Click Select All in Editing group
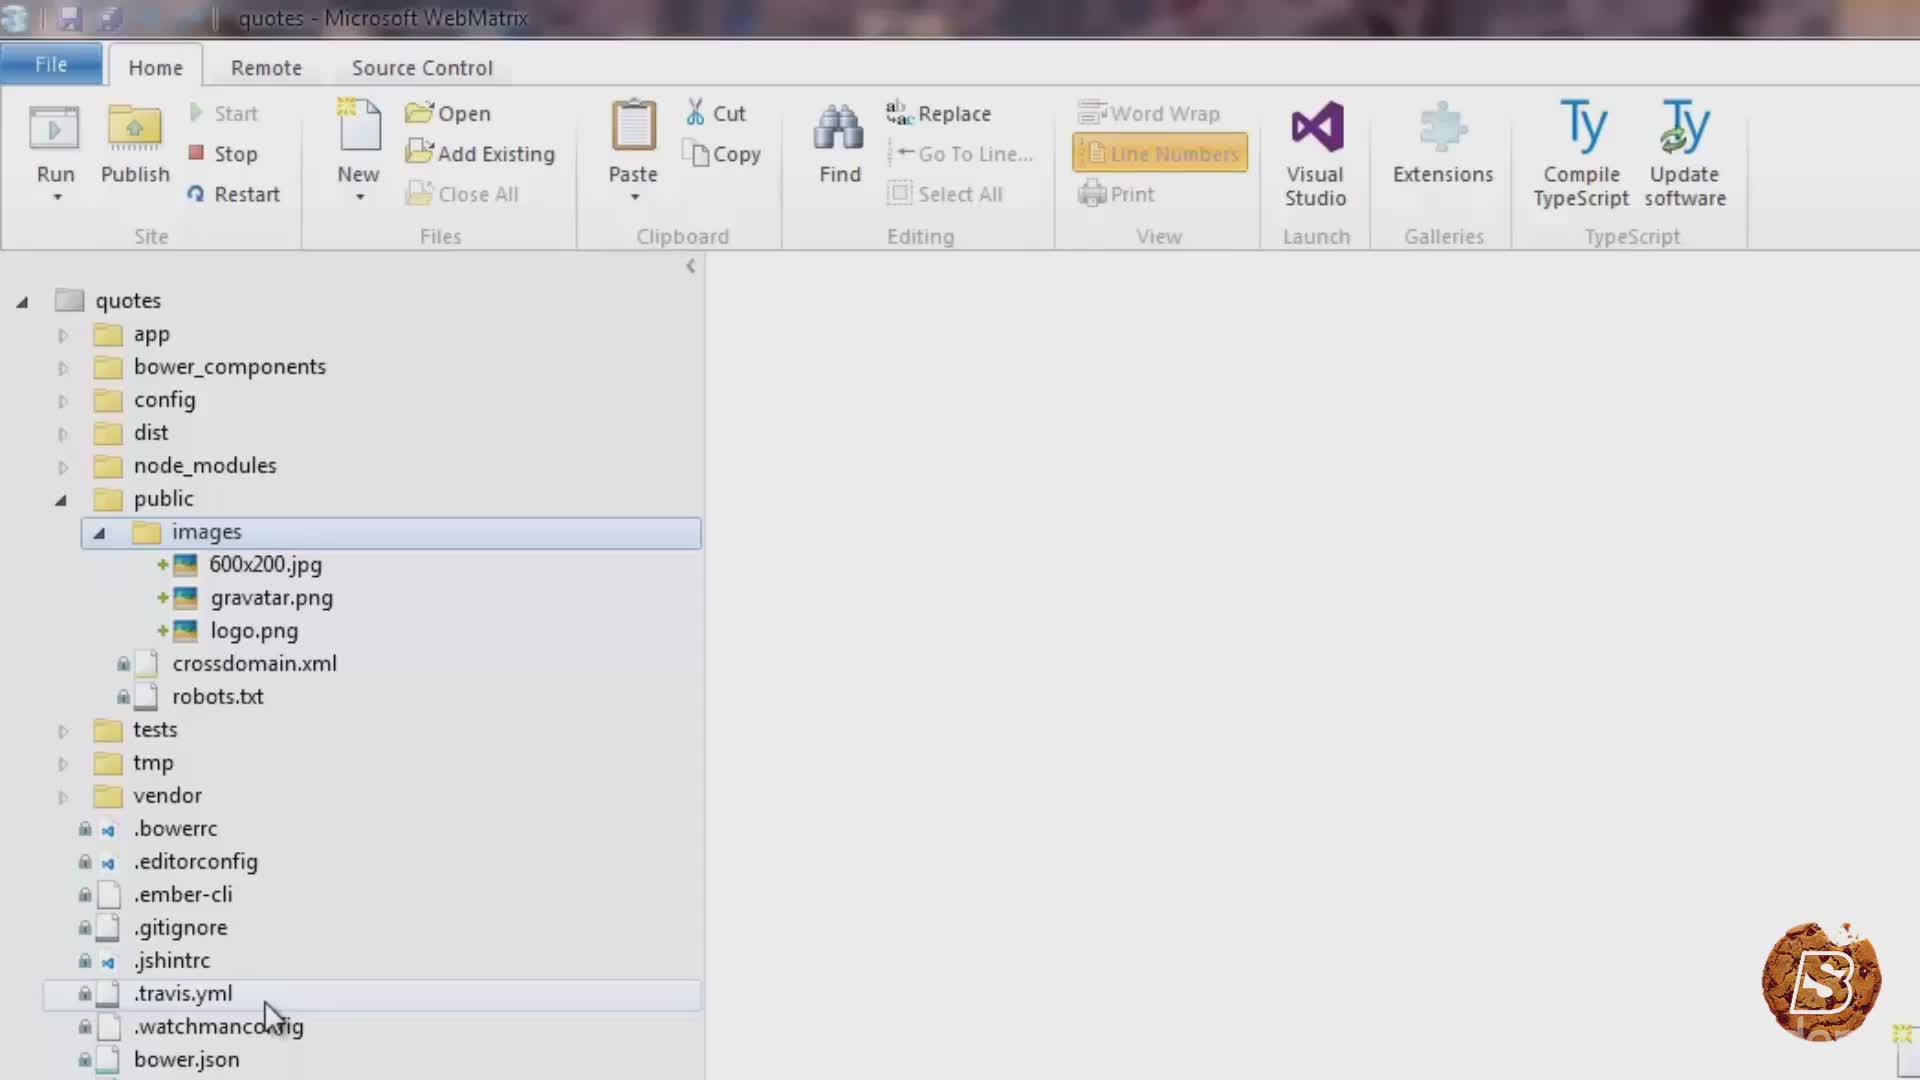The height and width of the screenshot is (1080, 1920). coord(945,194)
